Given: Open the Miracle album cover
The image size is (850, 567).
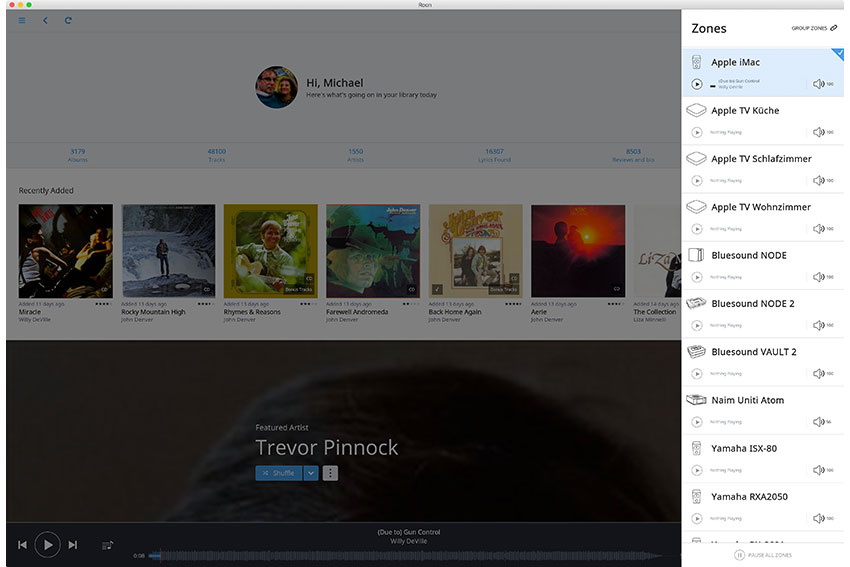Looking at the screenshot, I should tap(66, 251).
